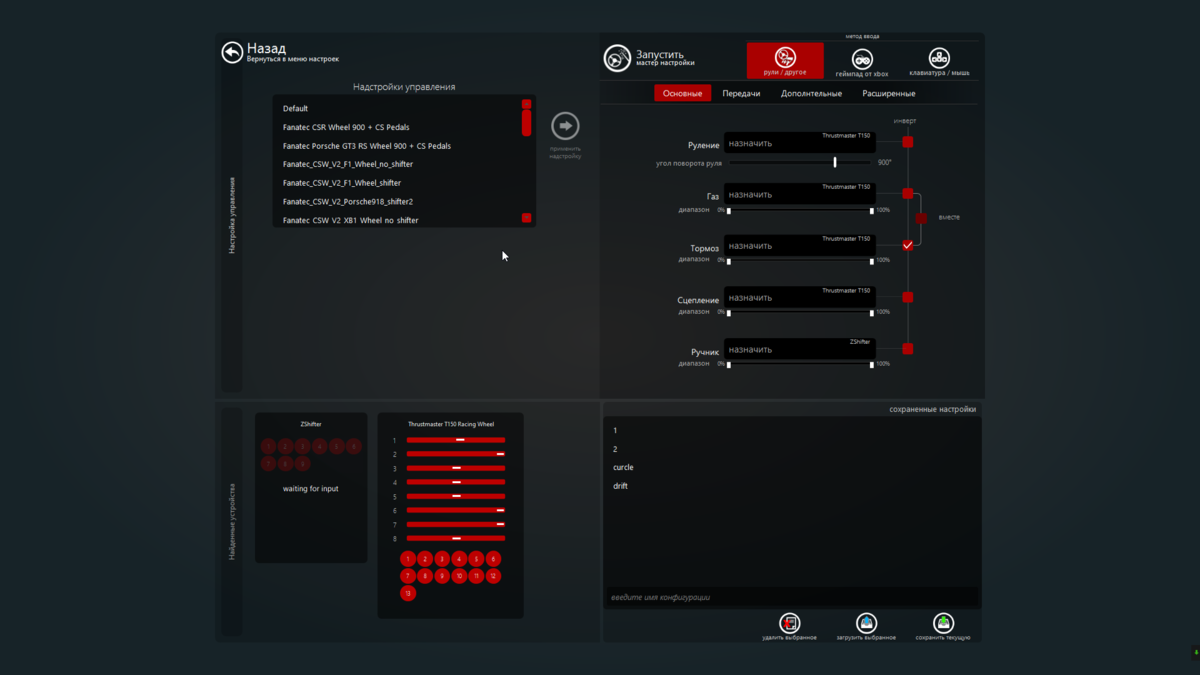Toggle вместе combined pedals checkbox

[x=922, y=218]
